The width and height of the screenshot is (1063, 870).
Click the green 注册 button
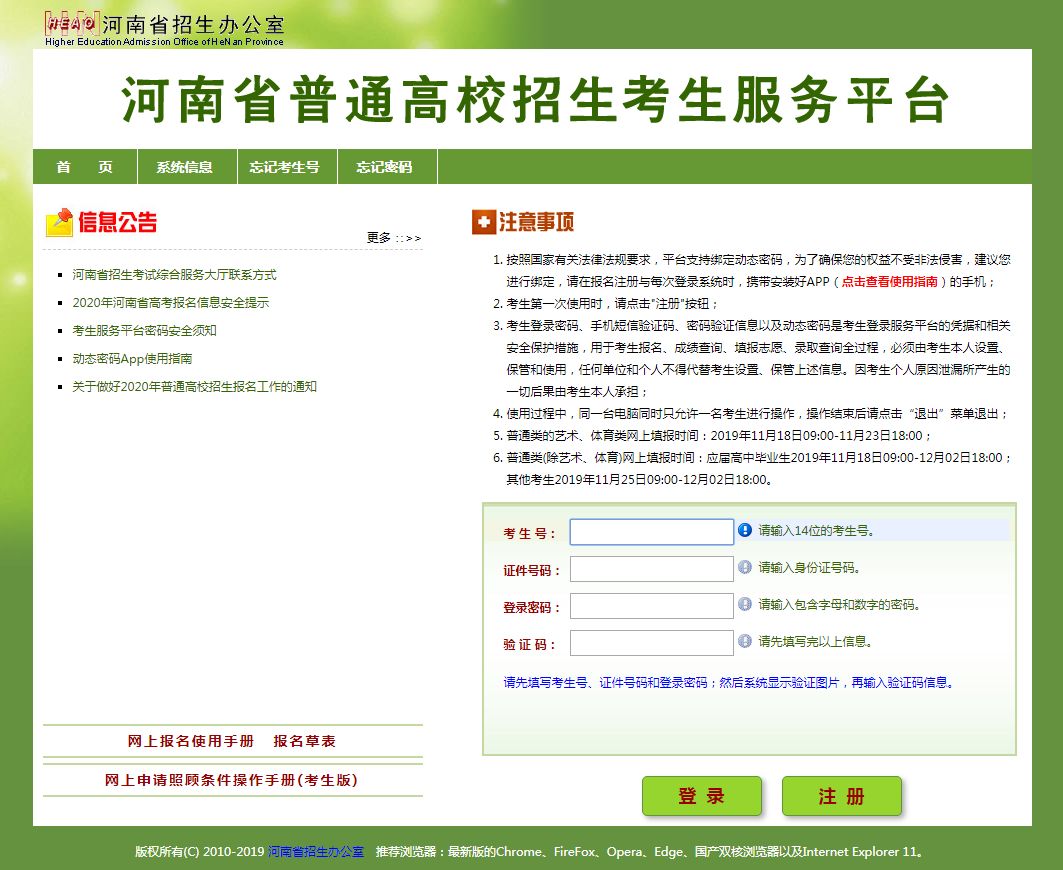(x=841, y=796)
